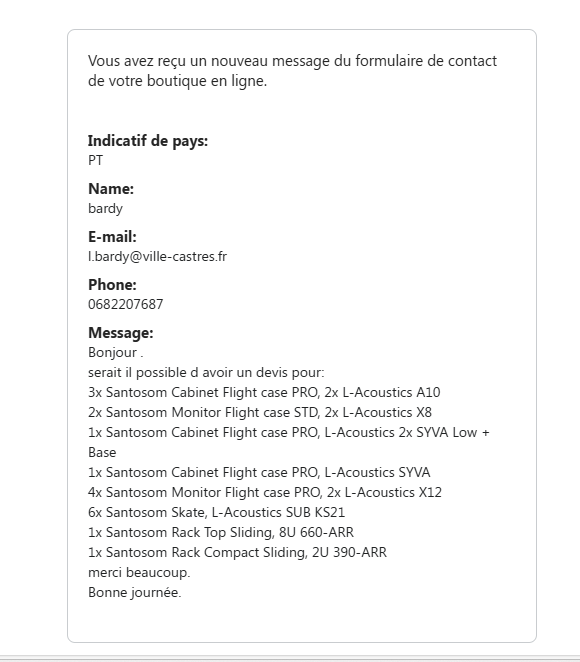Click the L-Acoustics X12 monitor case line

pyautogui.click(x=265, y=493)
